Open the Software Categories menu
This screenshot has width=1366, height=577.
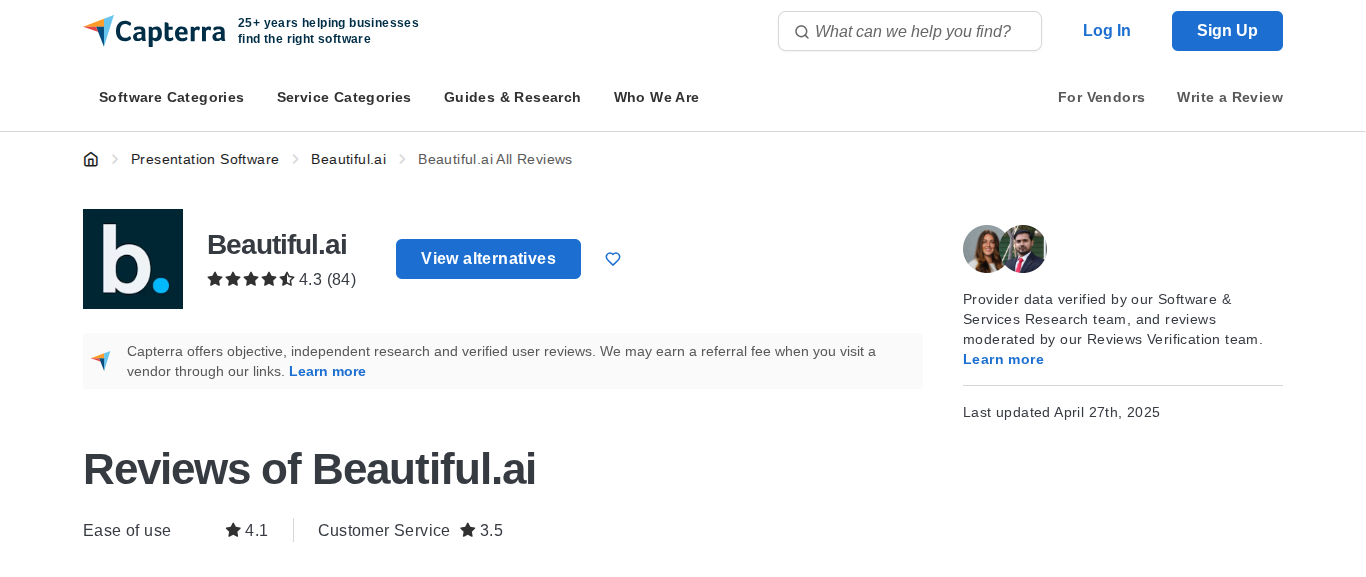tap(171, 97)
